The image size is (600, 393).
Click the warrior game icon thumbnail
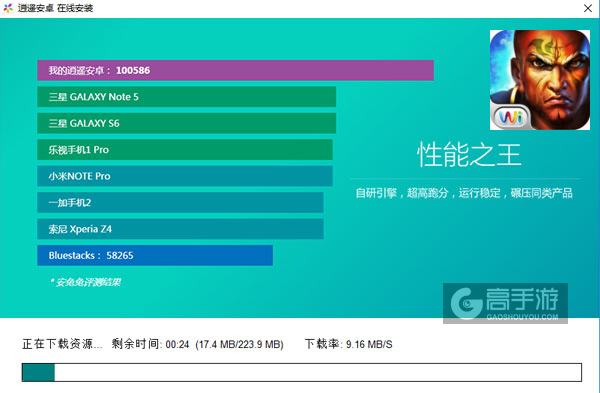[540, 80]
